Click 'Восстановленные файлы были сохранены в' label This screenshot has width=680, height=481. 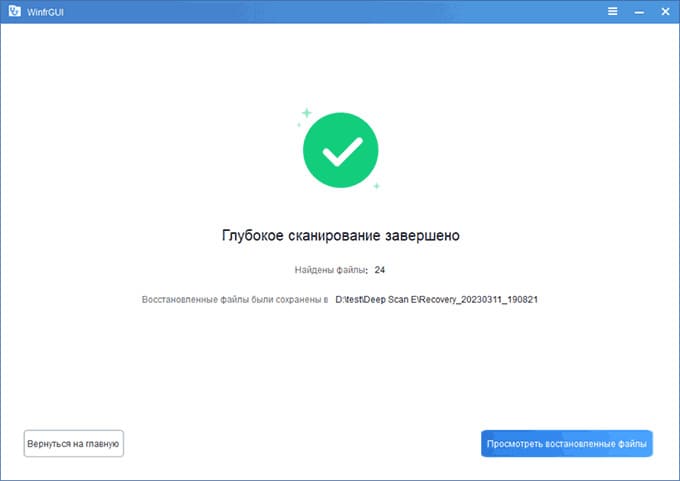(x=235, y=300)
